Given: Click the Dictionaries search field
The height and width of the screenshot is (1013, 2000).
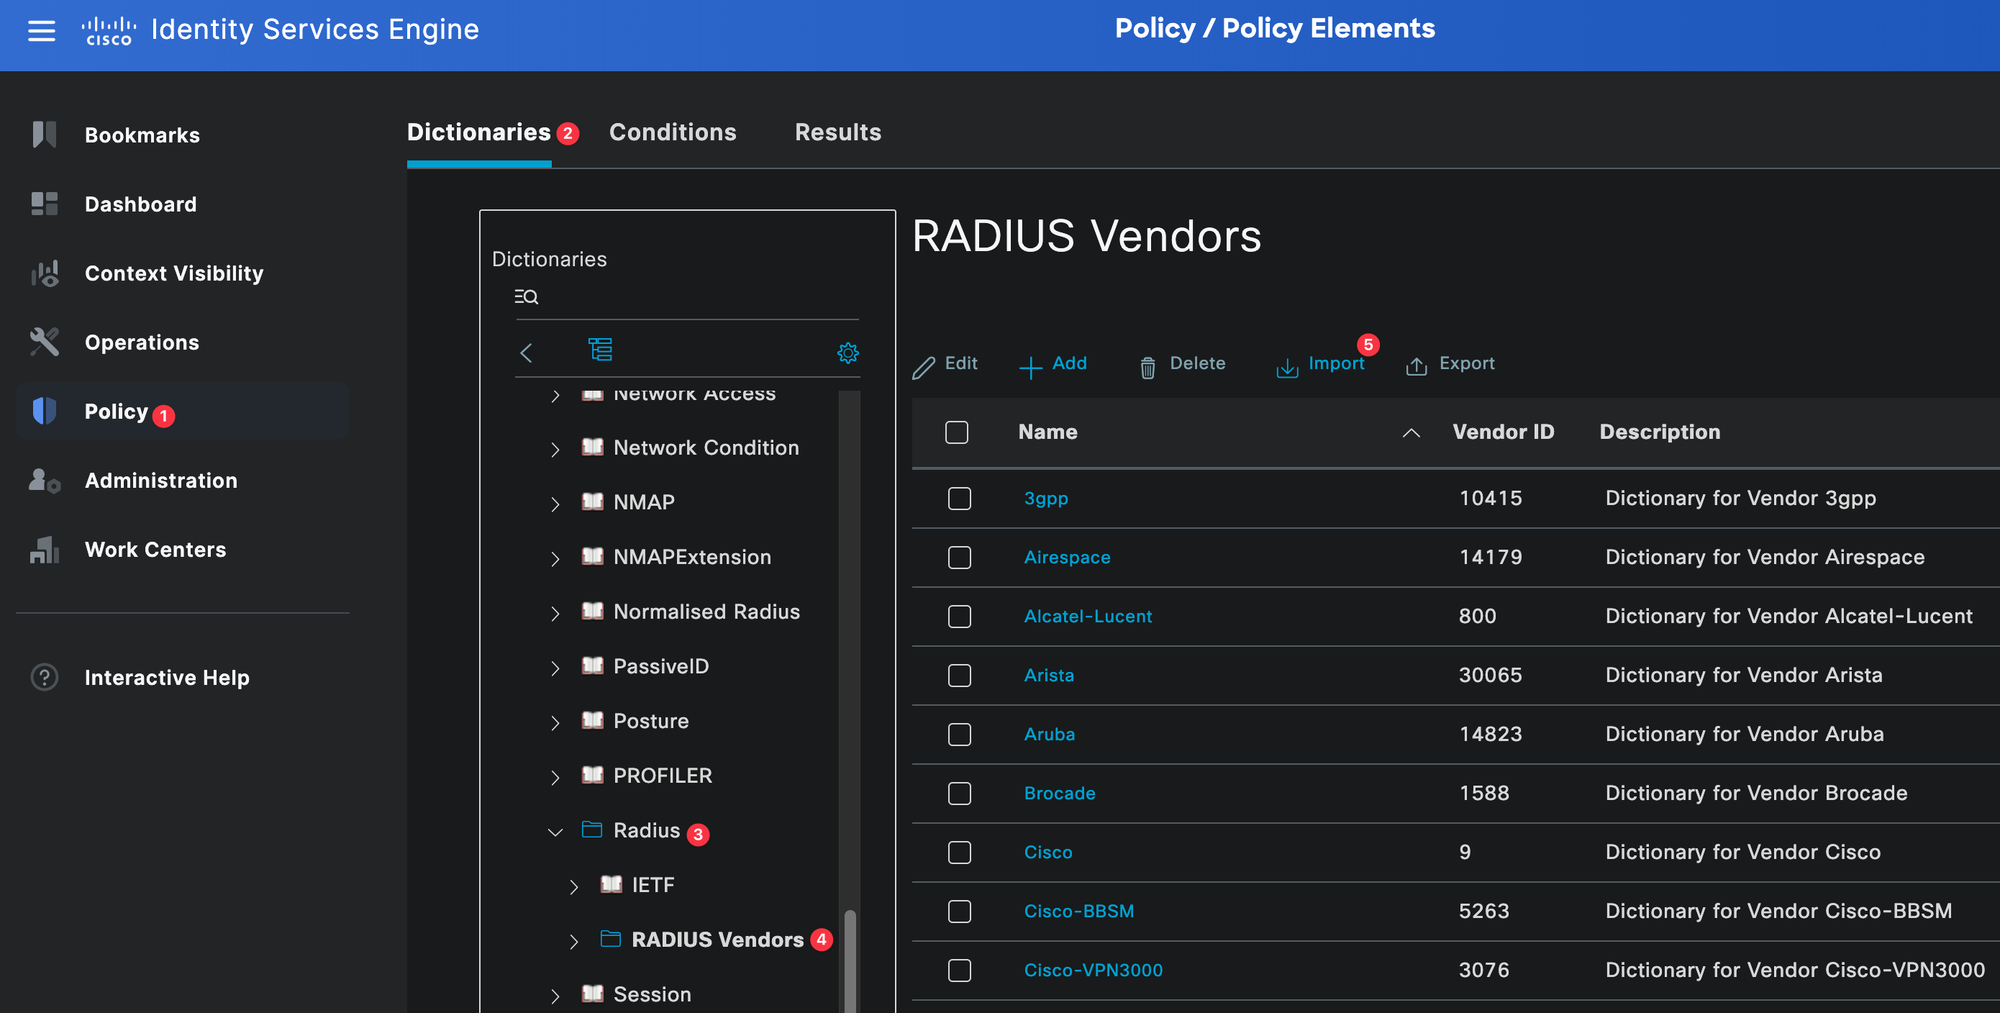Looking at the screenshot, I should tap(690, 297).
